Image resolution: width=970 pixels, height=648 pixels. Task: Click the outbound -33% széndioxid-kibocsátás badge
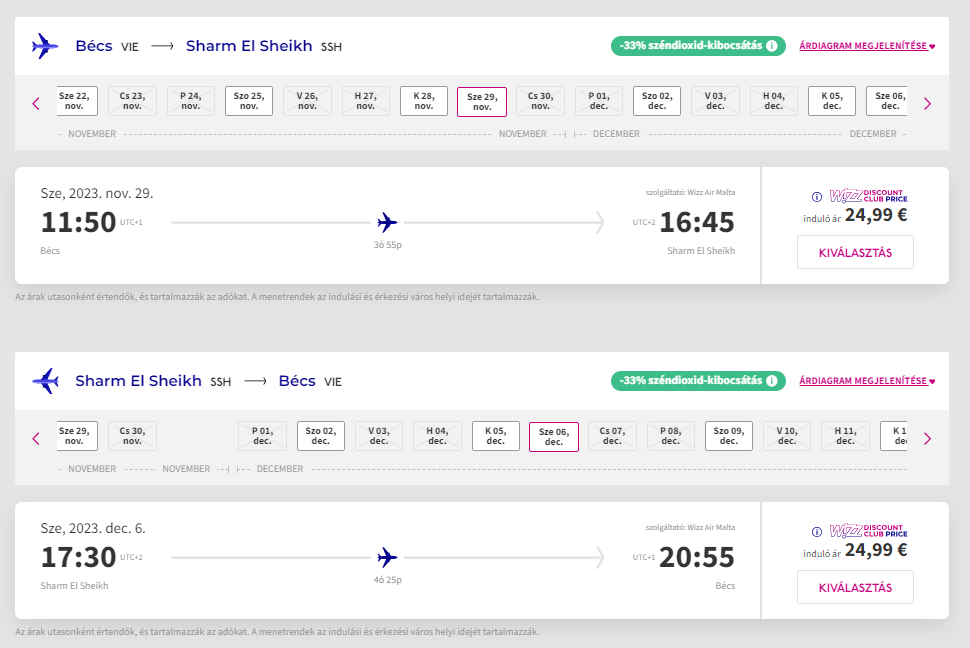[x=690, y=46]
